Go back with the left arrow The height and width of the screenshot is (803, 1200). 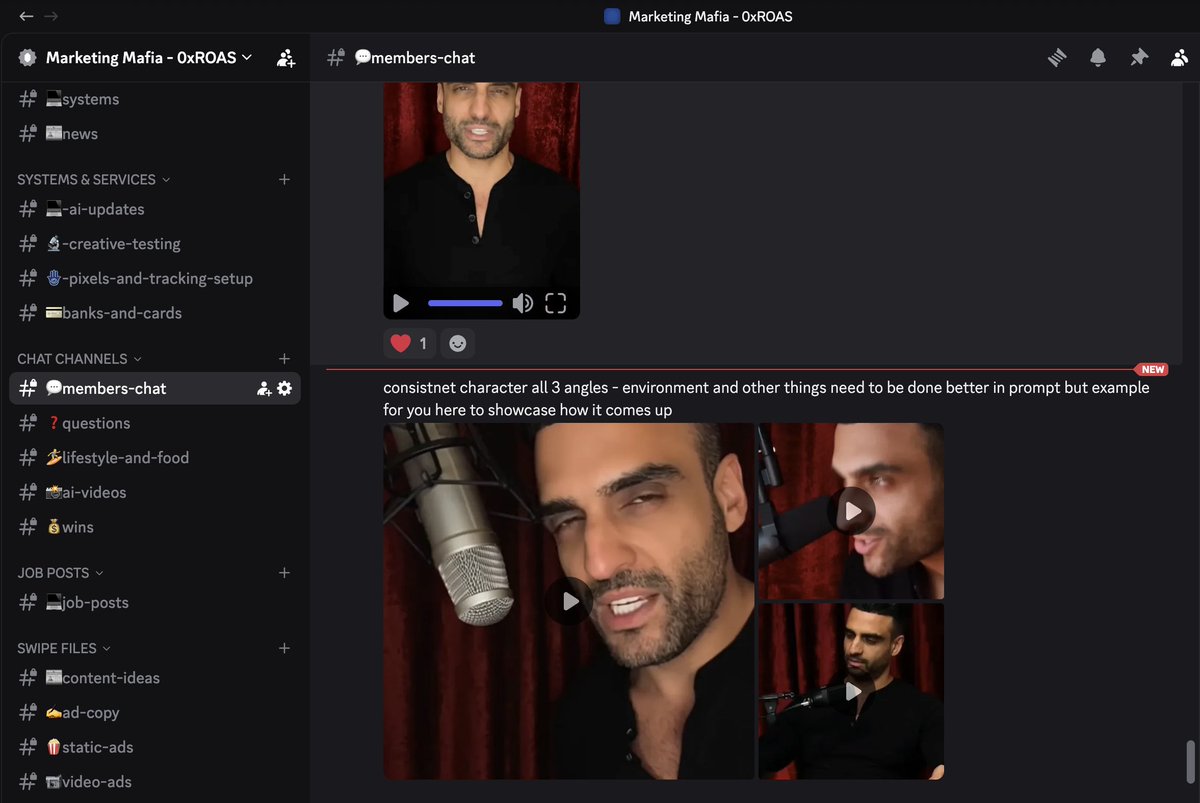click(26, 16)
